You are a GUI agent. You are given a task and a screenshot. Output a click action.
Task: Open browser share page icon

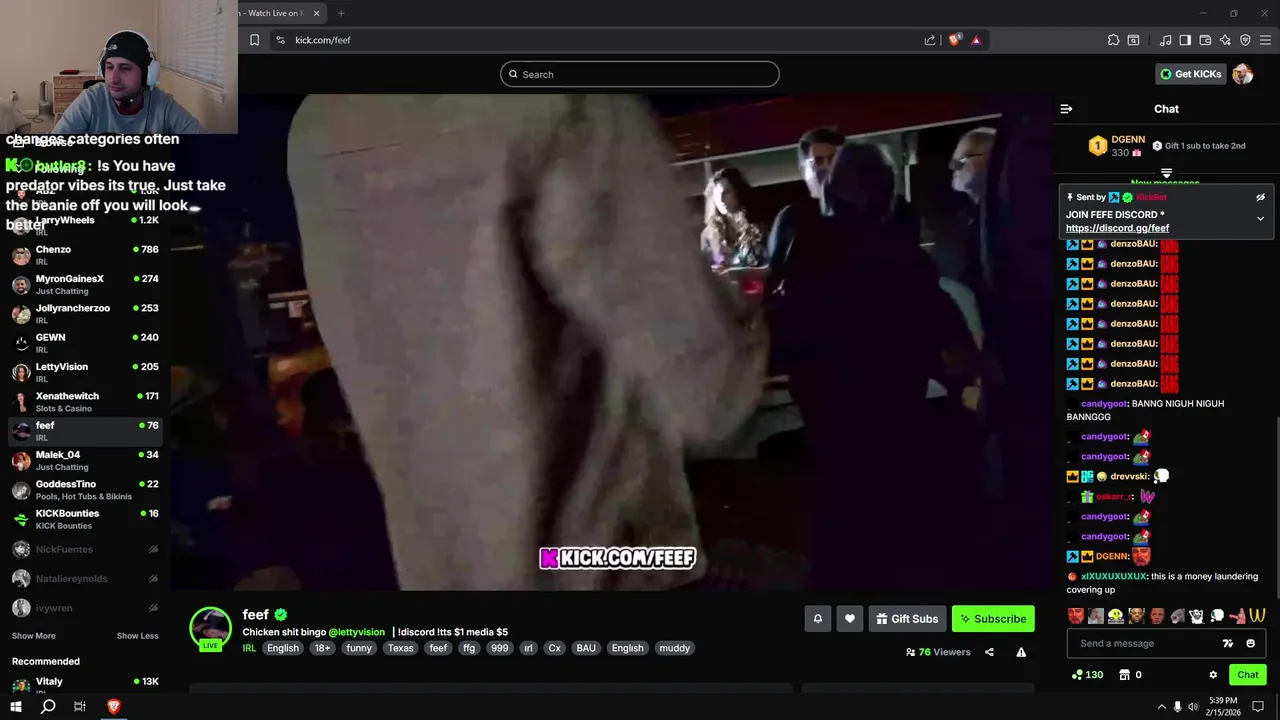tap(930, 40)
